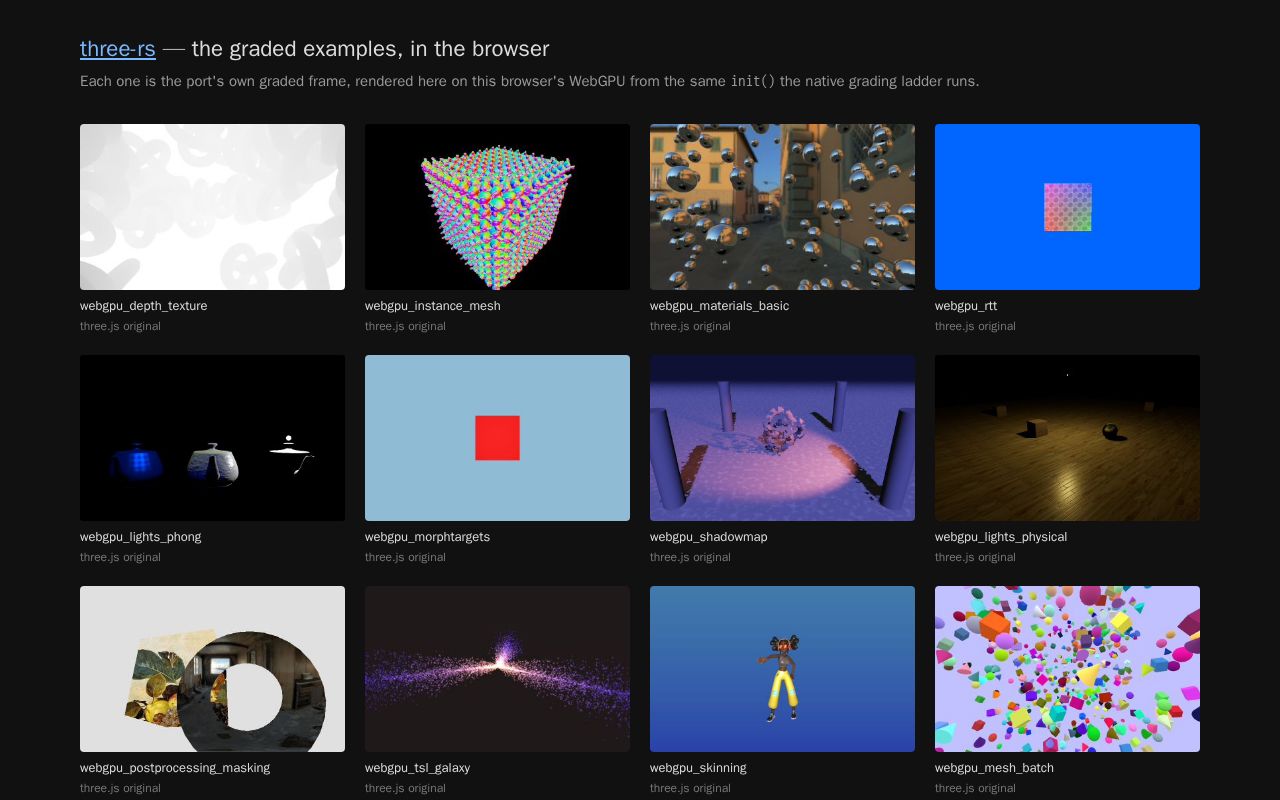Open the webgpu_instance_mesh cube thumbnail
This screenshot has height=800, width=1280.
click(x=497, y=207)
